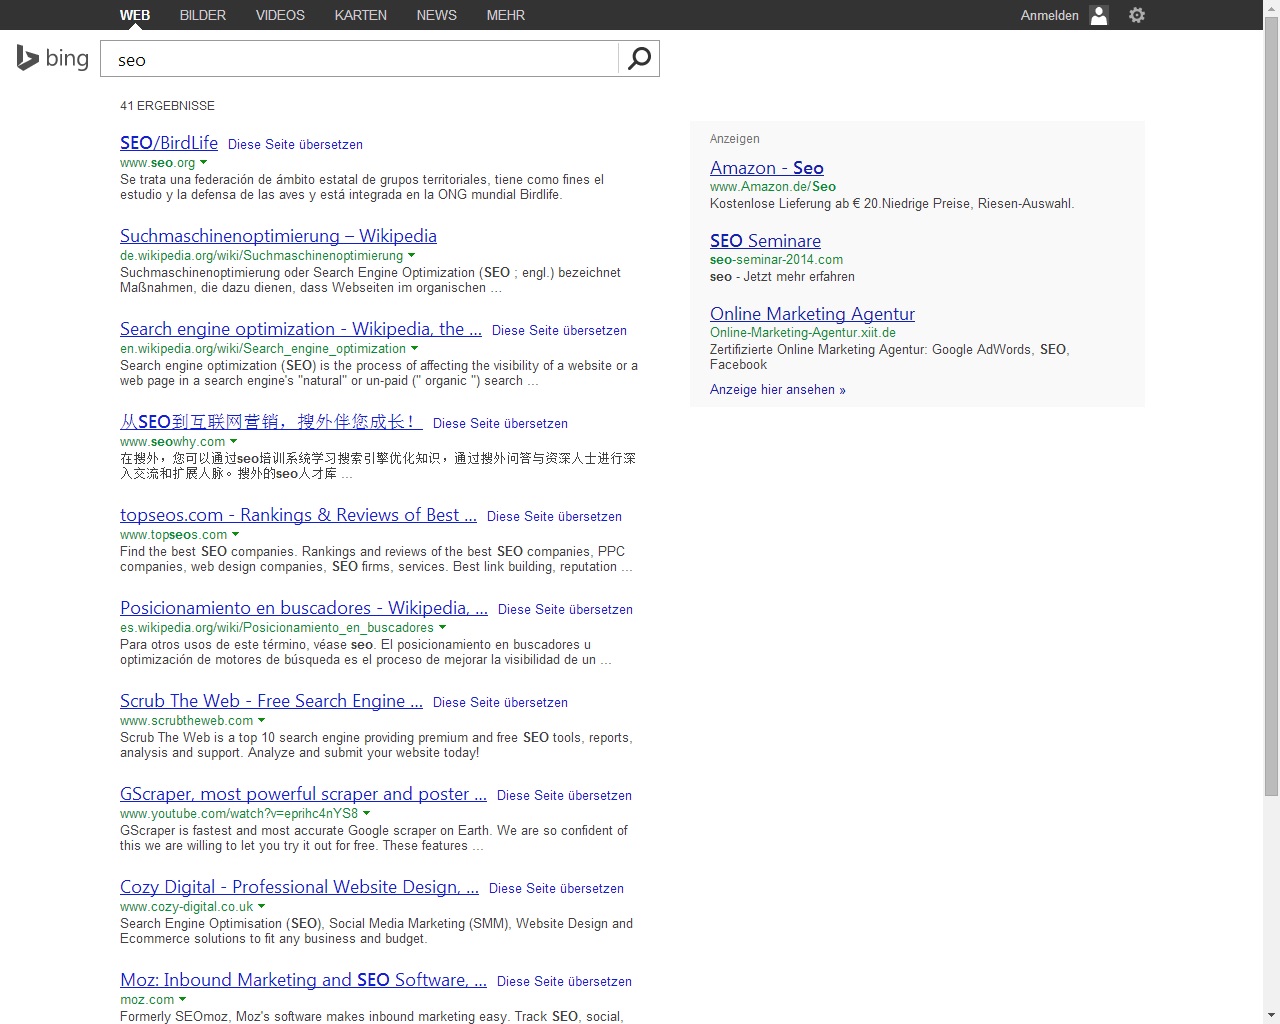
Task: Open the 'Amazon - Seo' ad
Action: 767,168
